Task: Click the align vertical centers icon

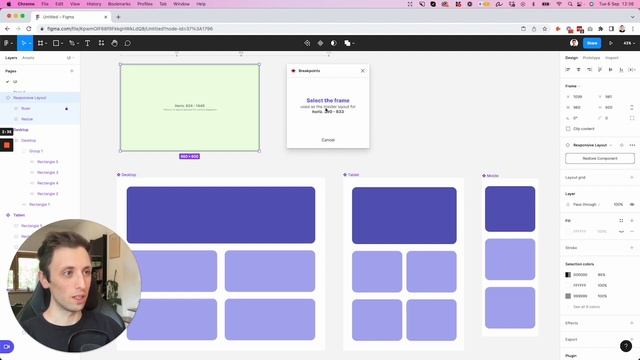Action: coord(611,70)
